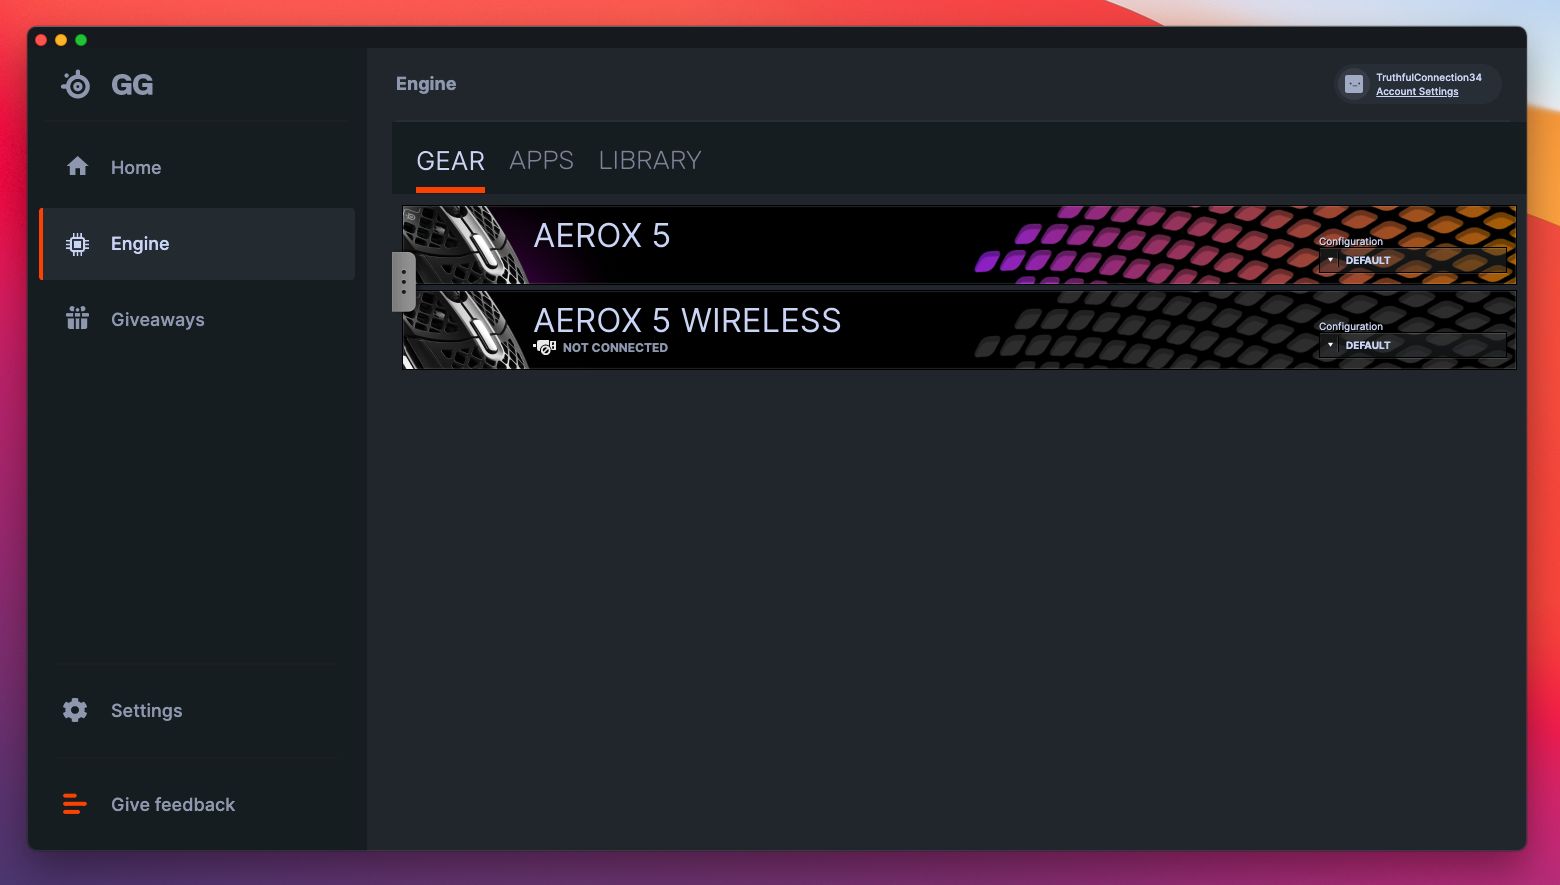Click the Aerox 5 Wireless mouse image
The image size is (1560, 885).
point(466,330)
